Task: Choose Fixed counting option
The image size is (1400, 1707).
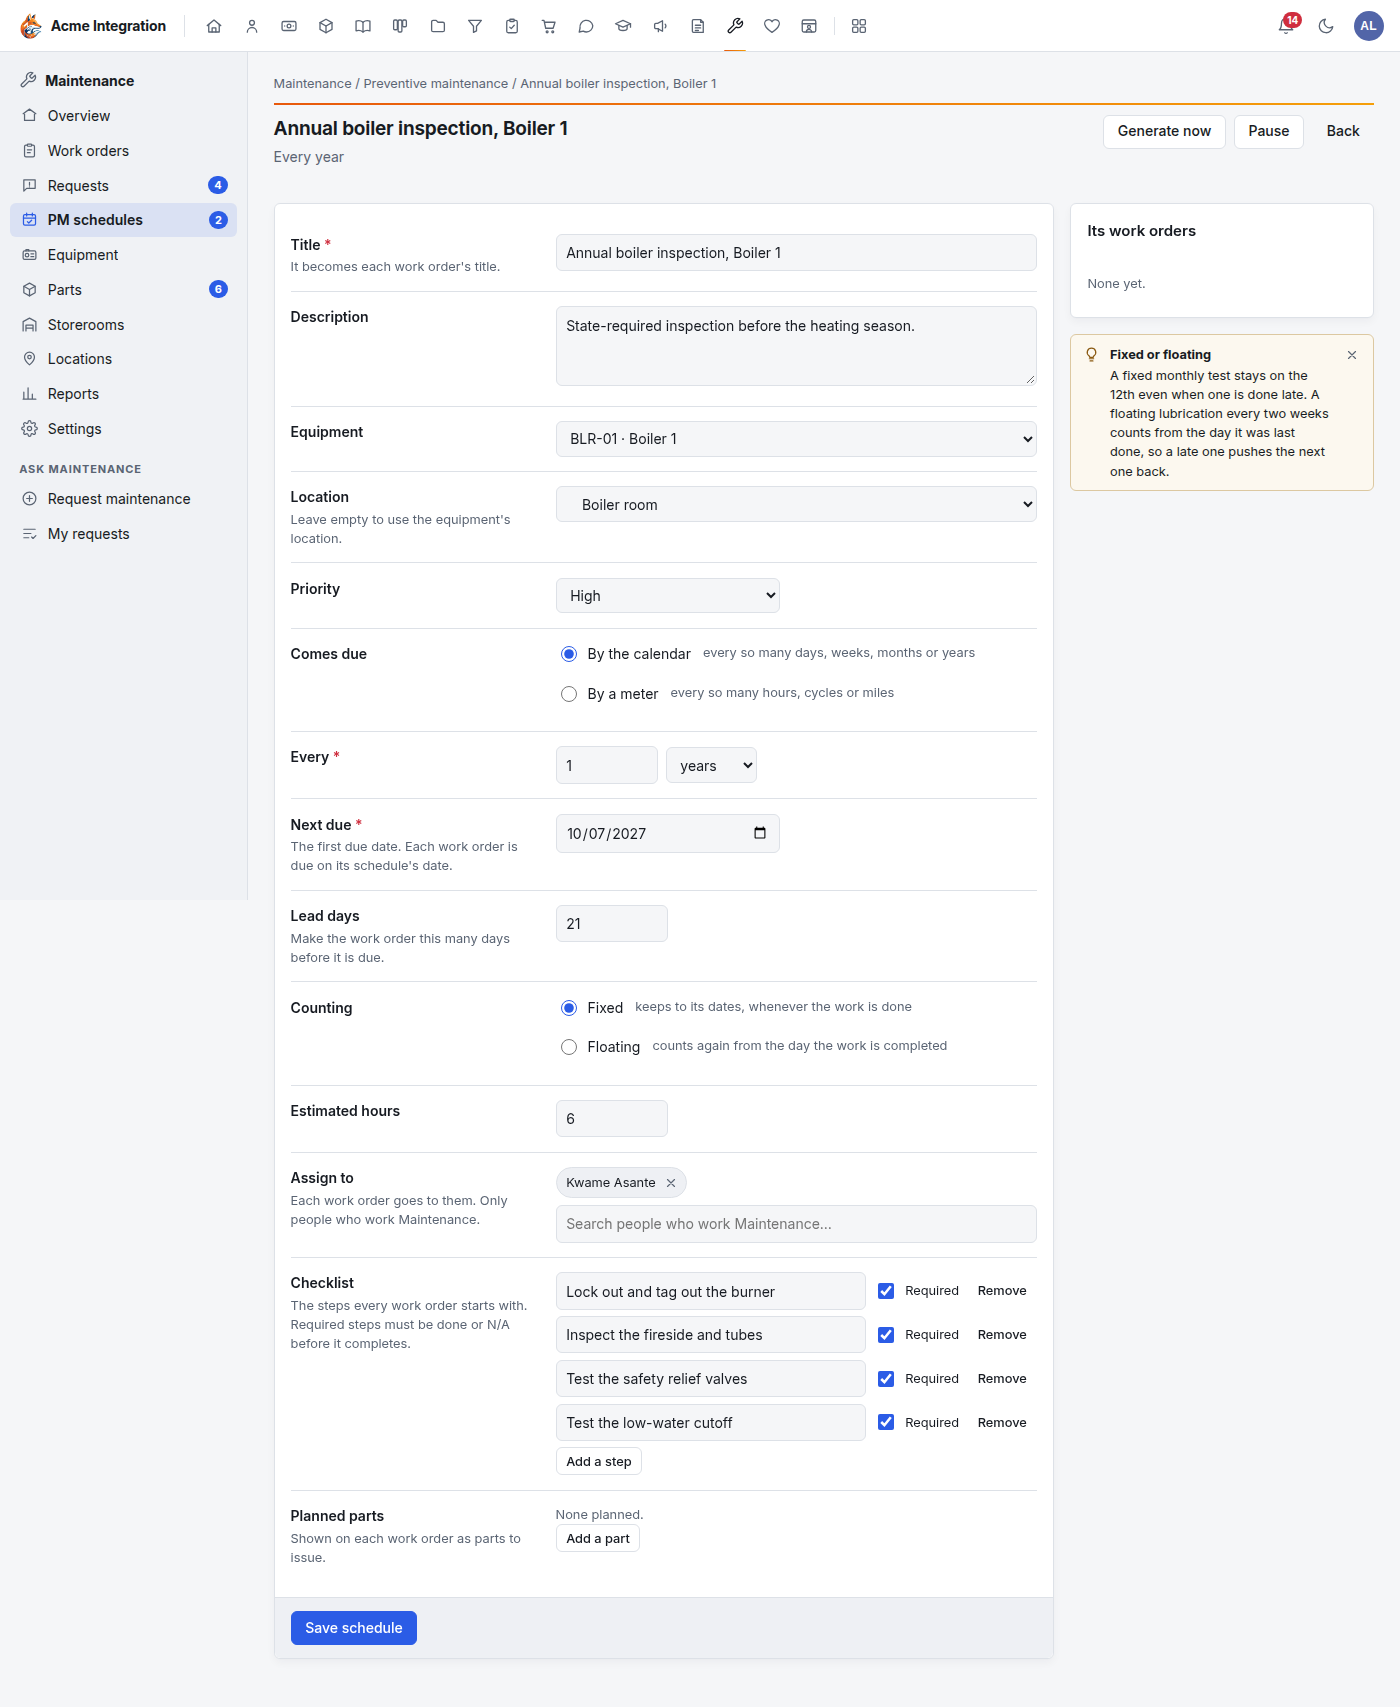Action: coord(569,1008)
